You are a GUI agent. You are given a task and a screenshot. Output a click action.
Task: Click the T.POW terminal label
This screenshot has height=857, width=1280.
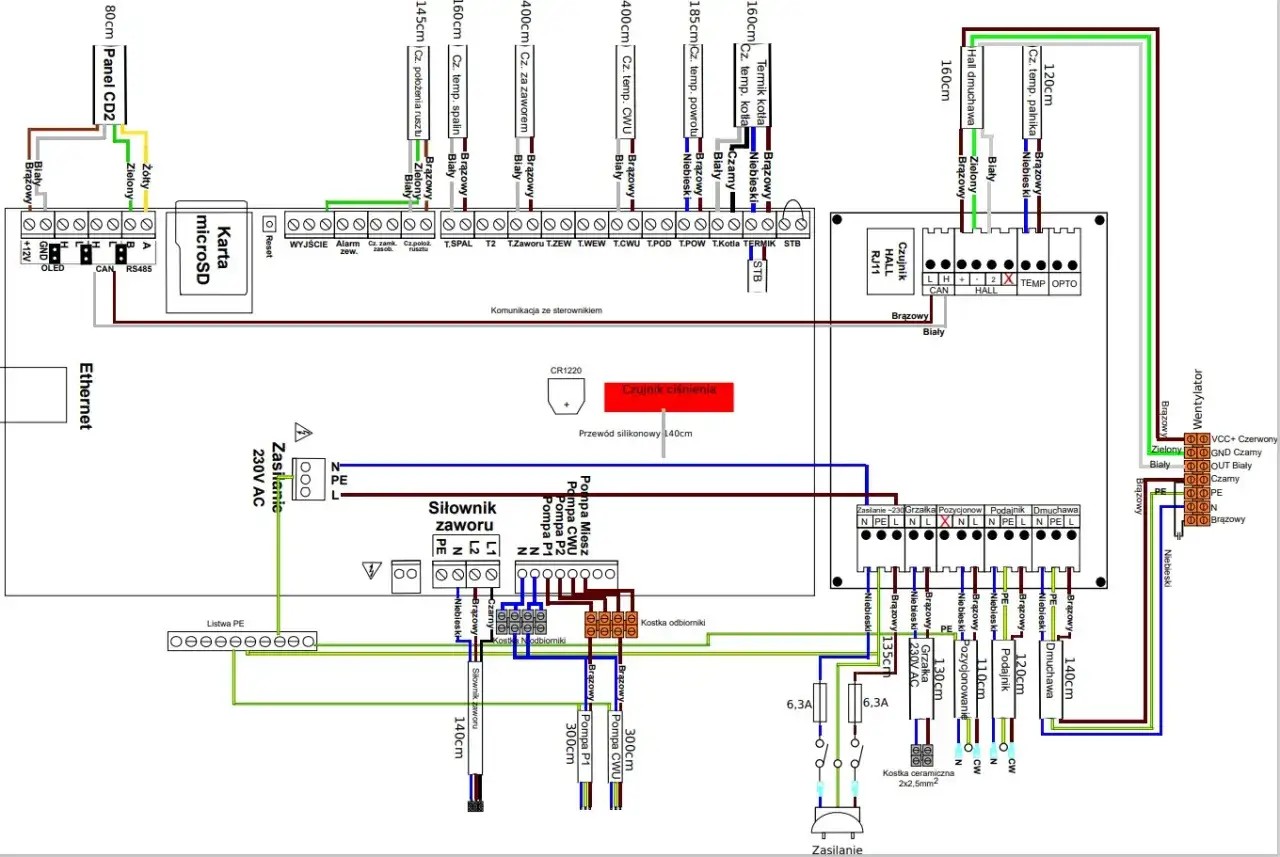click(692, 243)
